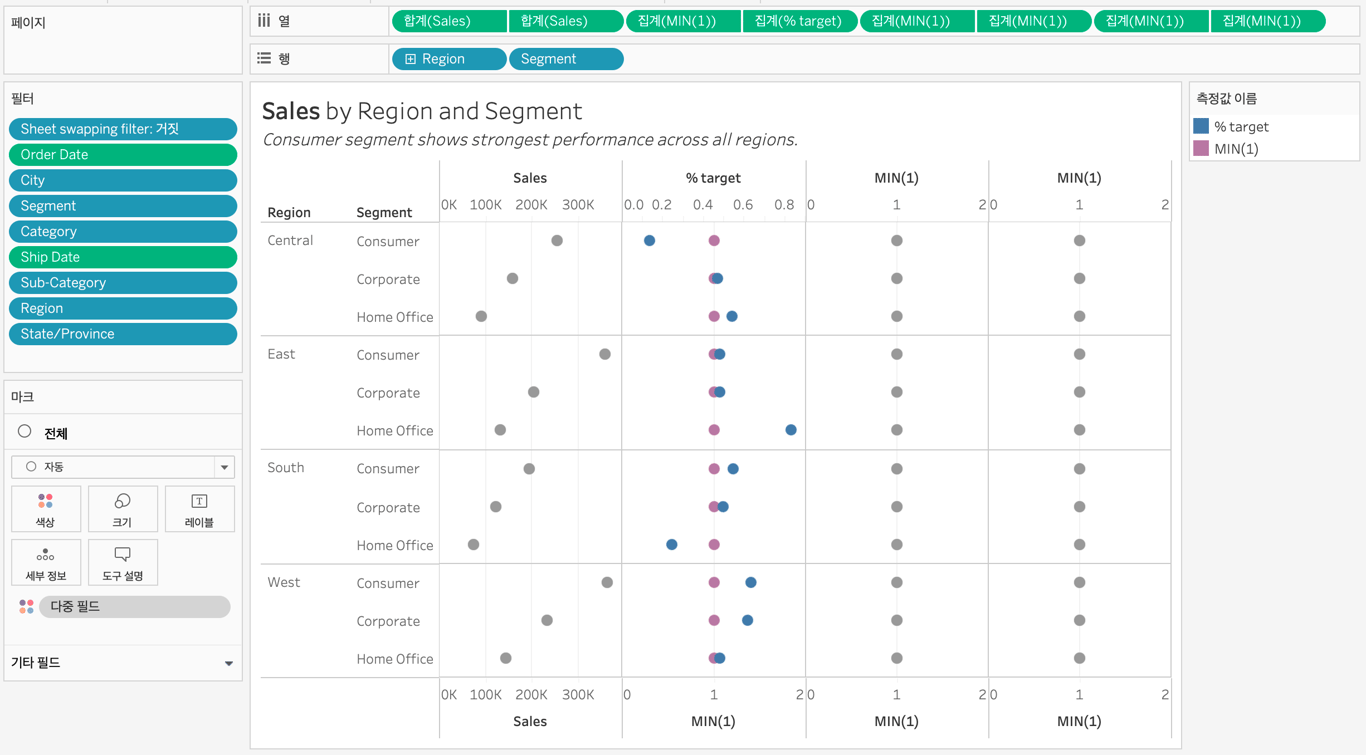The image size is (1366, 755).
Task: Click the 다중 필드 color pill
Action: point(134,607)
